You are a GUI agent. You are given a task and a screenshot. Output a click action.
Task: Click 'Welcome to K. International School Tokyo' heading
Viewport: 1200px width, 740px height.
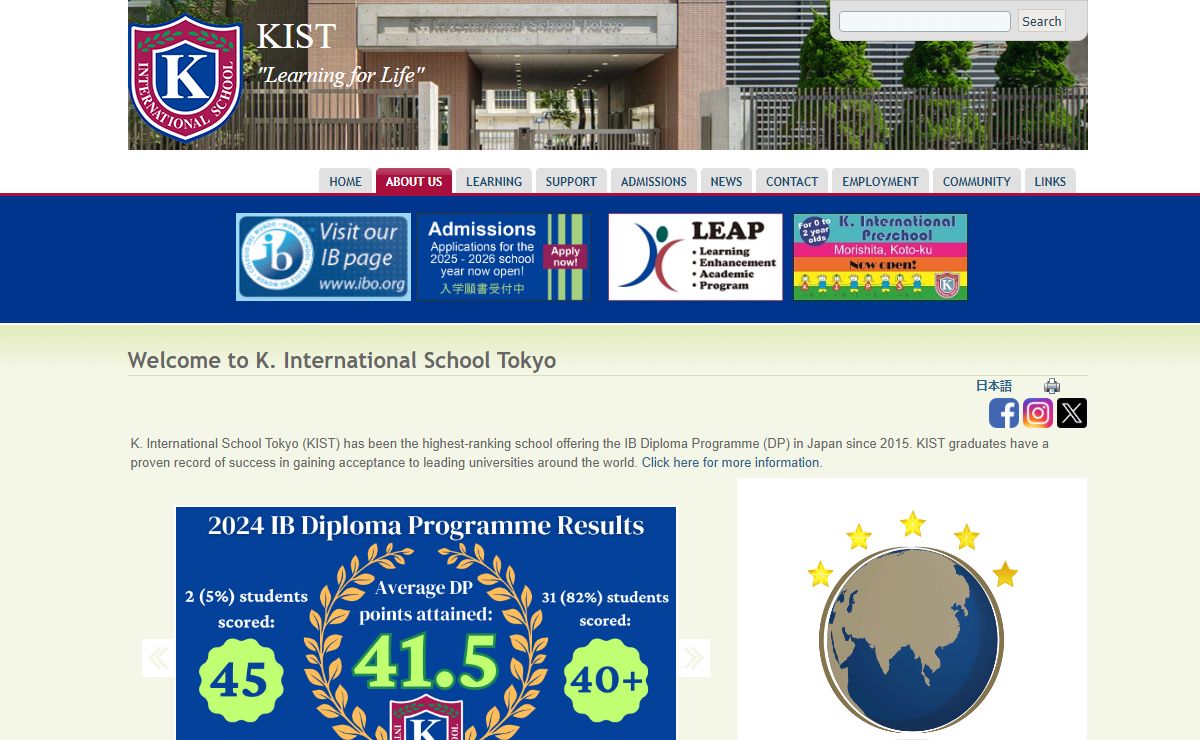point(342,360)
